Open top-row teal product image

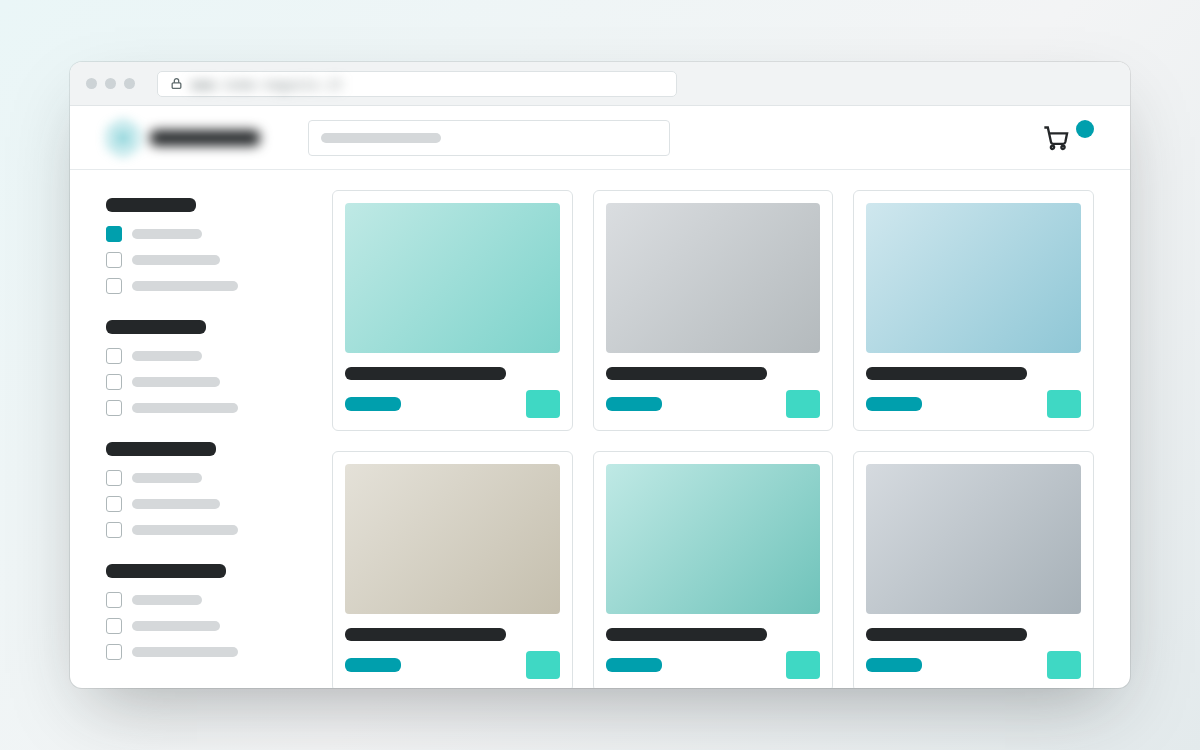452,278
